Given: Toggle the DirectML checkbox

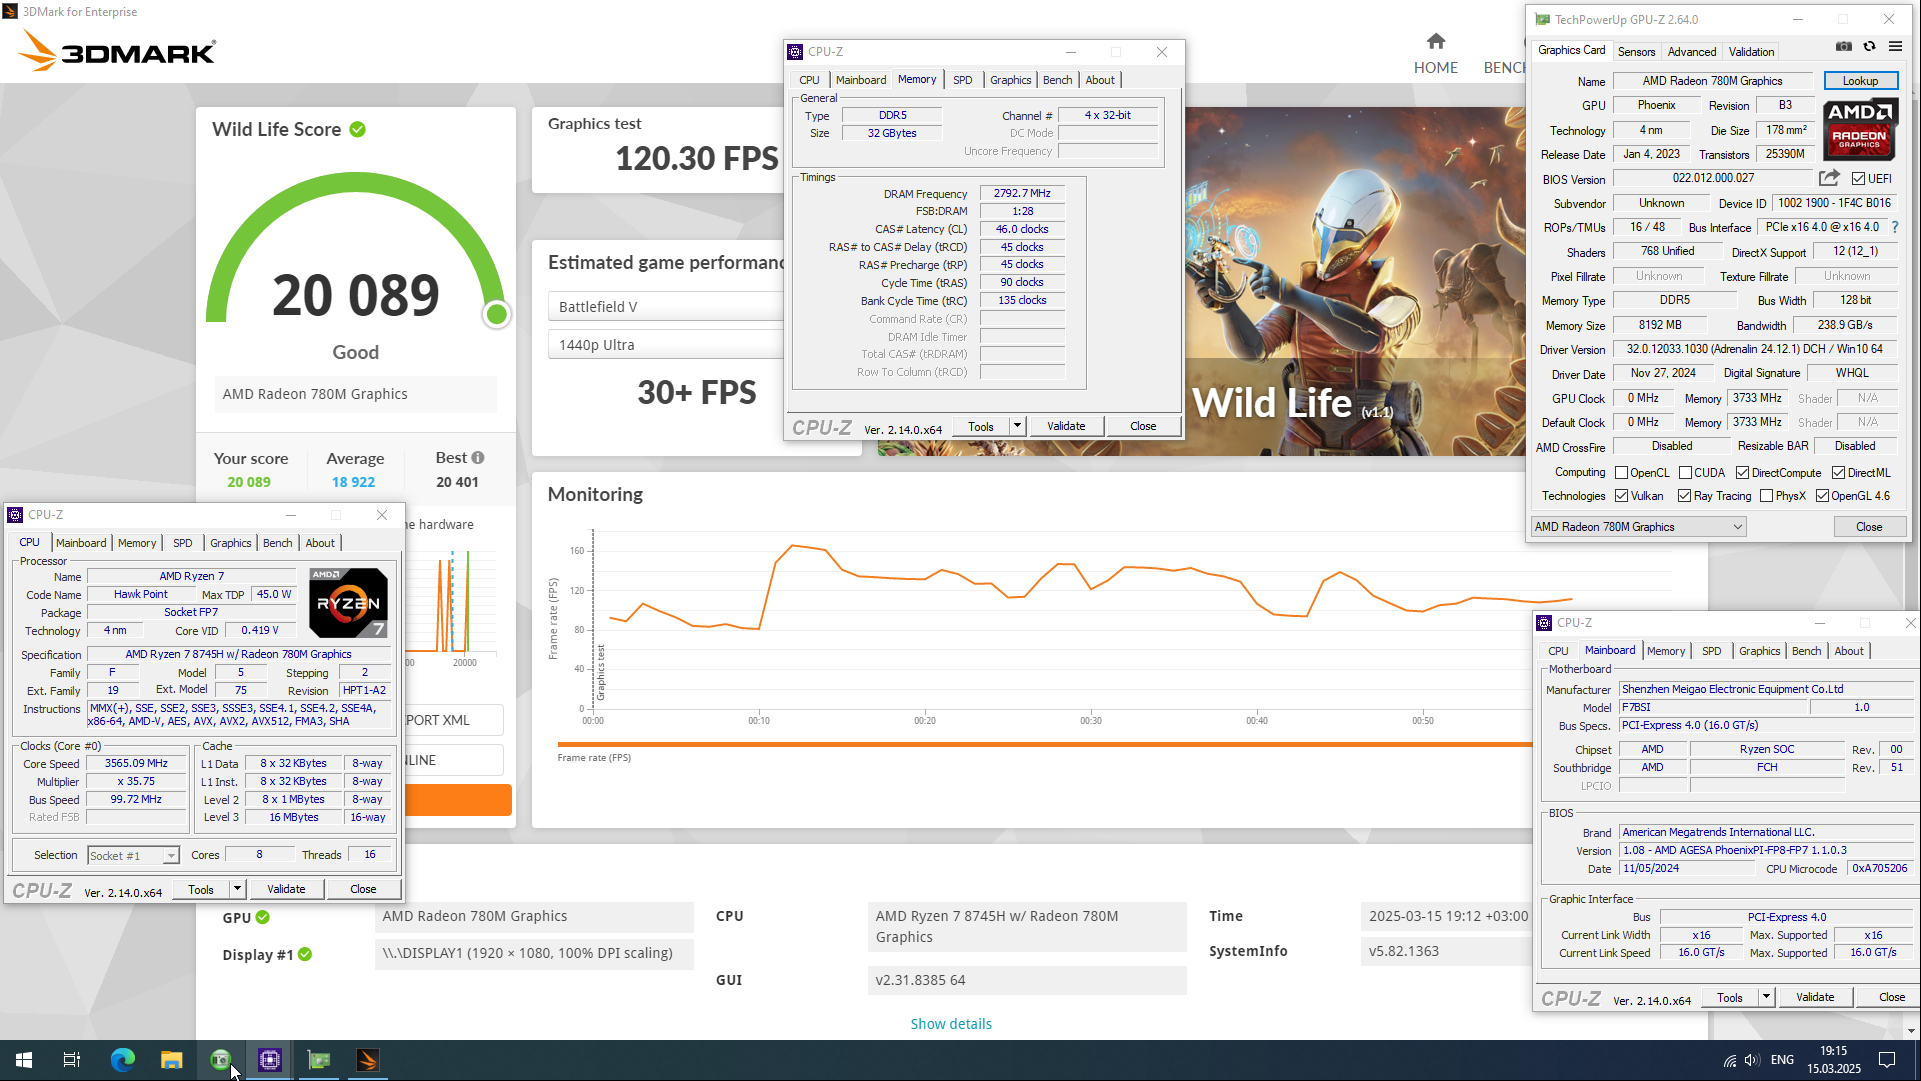Looking at the screenshot, I should tap(1838, 473).
